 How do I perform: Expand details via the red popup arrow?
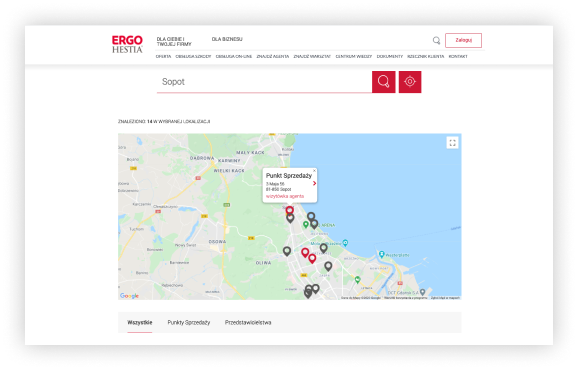pyautogui.click(x=314, y=183)
